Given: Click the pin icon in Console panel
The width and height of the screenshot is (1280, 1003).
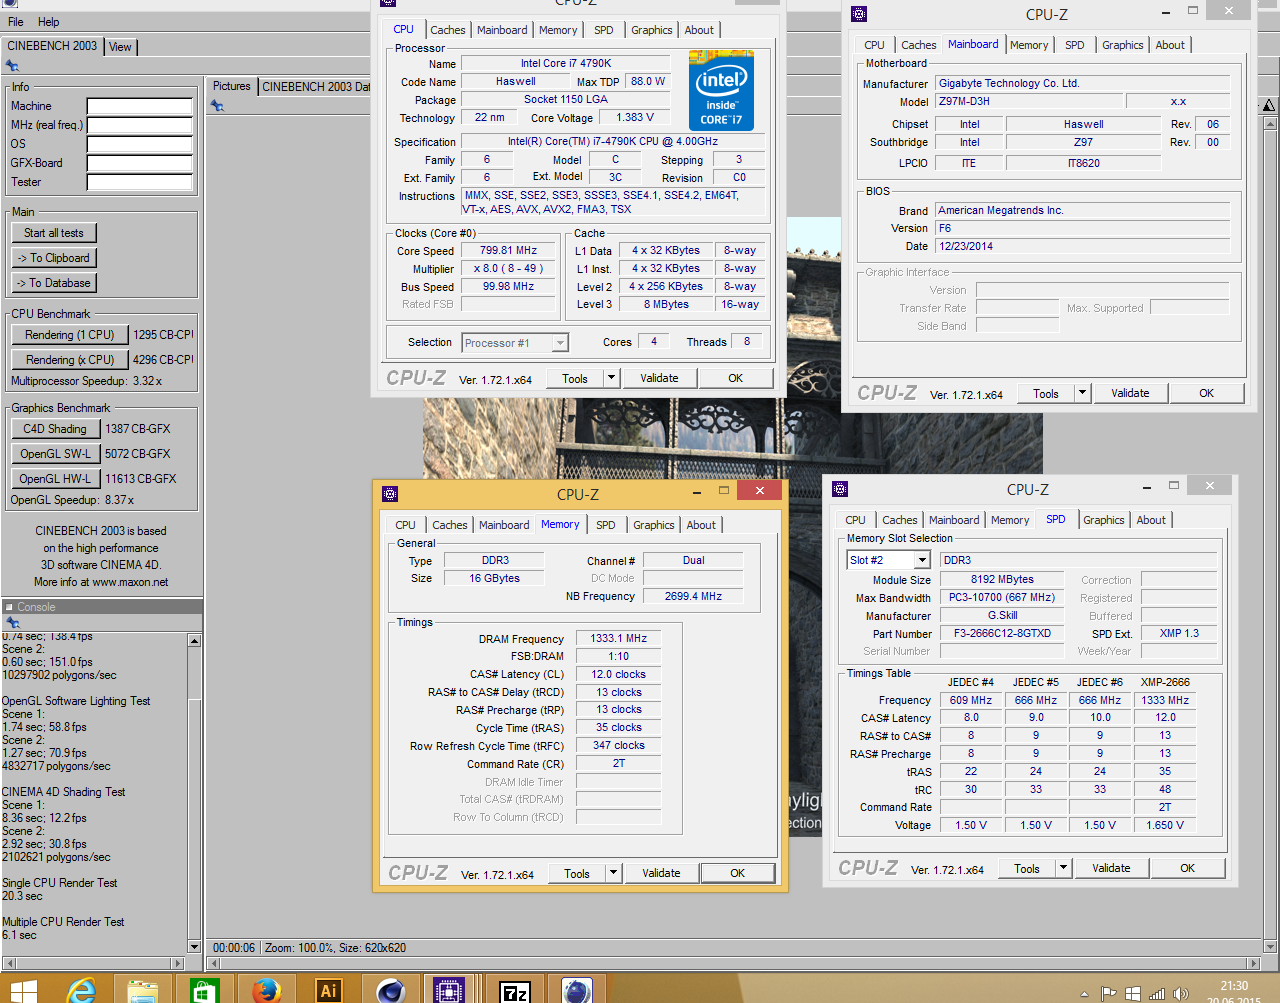Looking at the screenshot, I should pyautogui.click(x=12, y=623).
